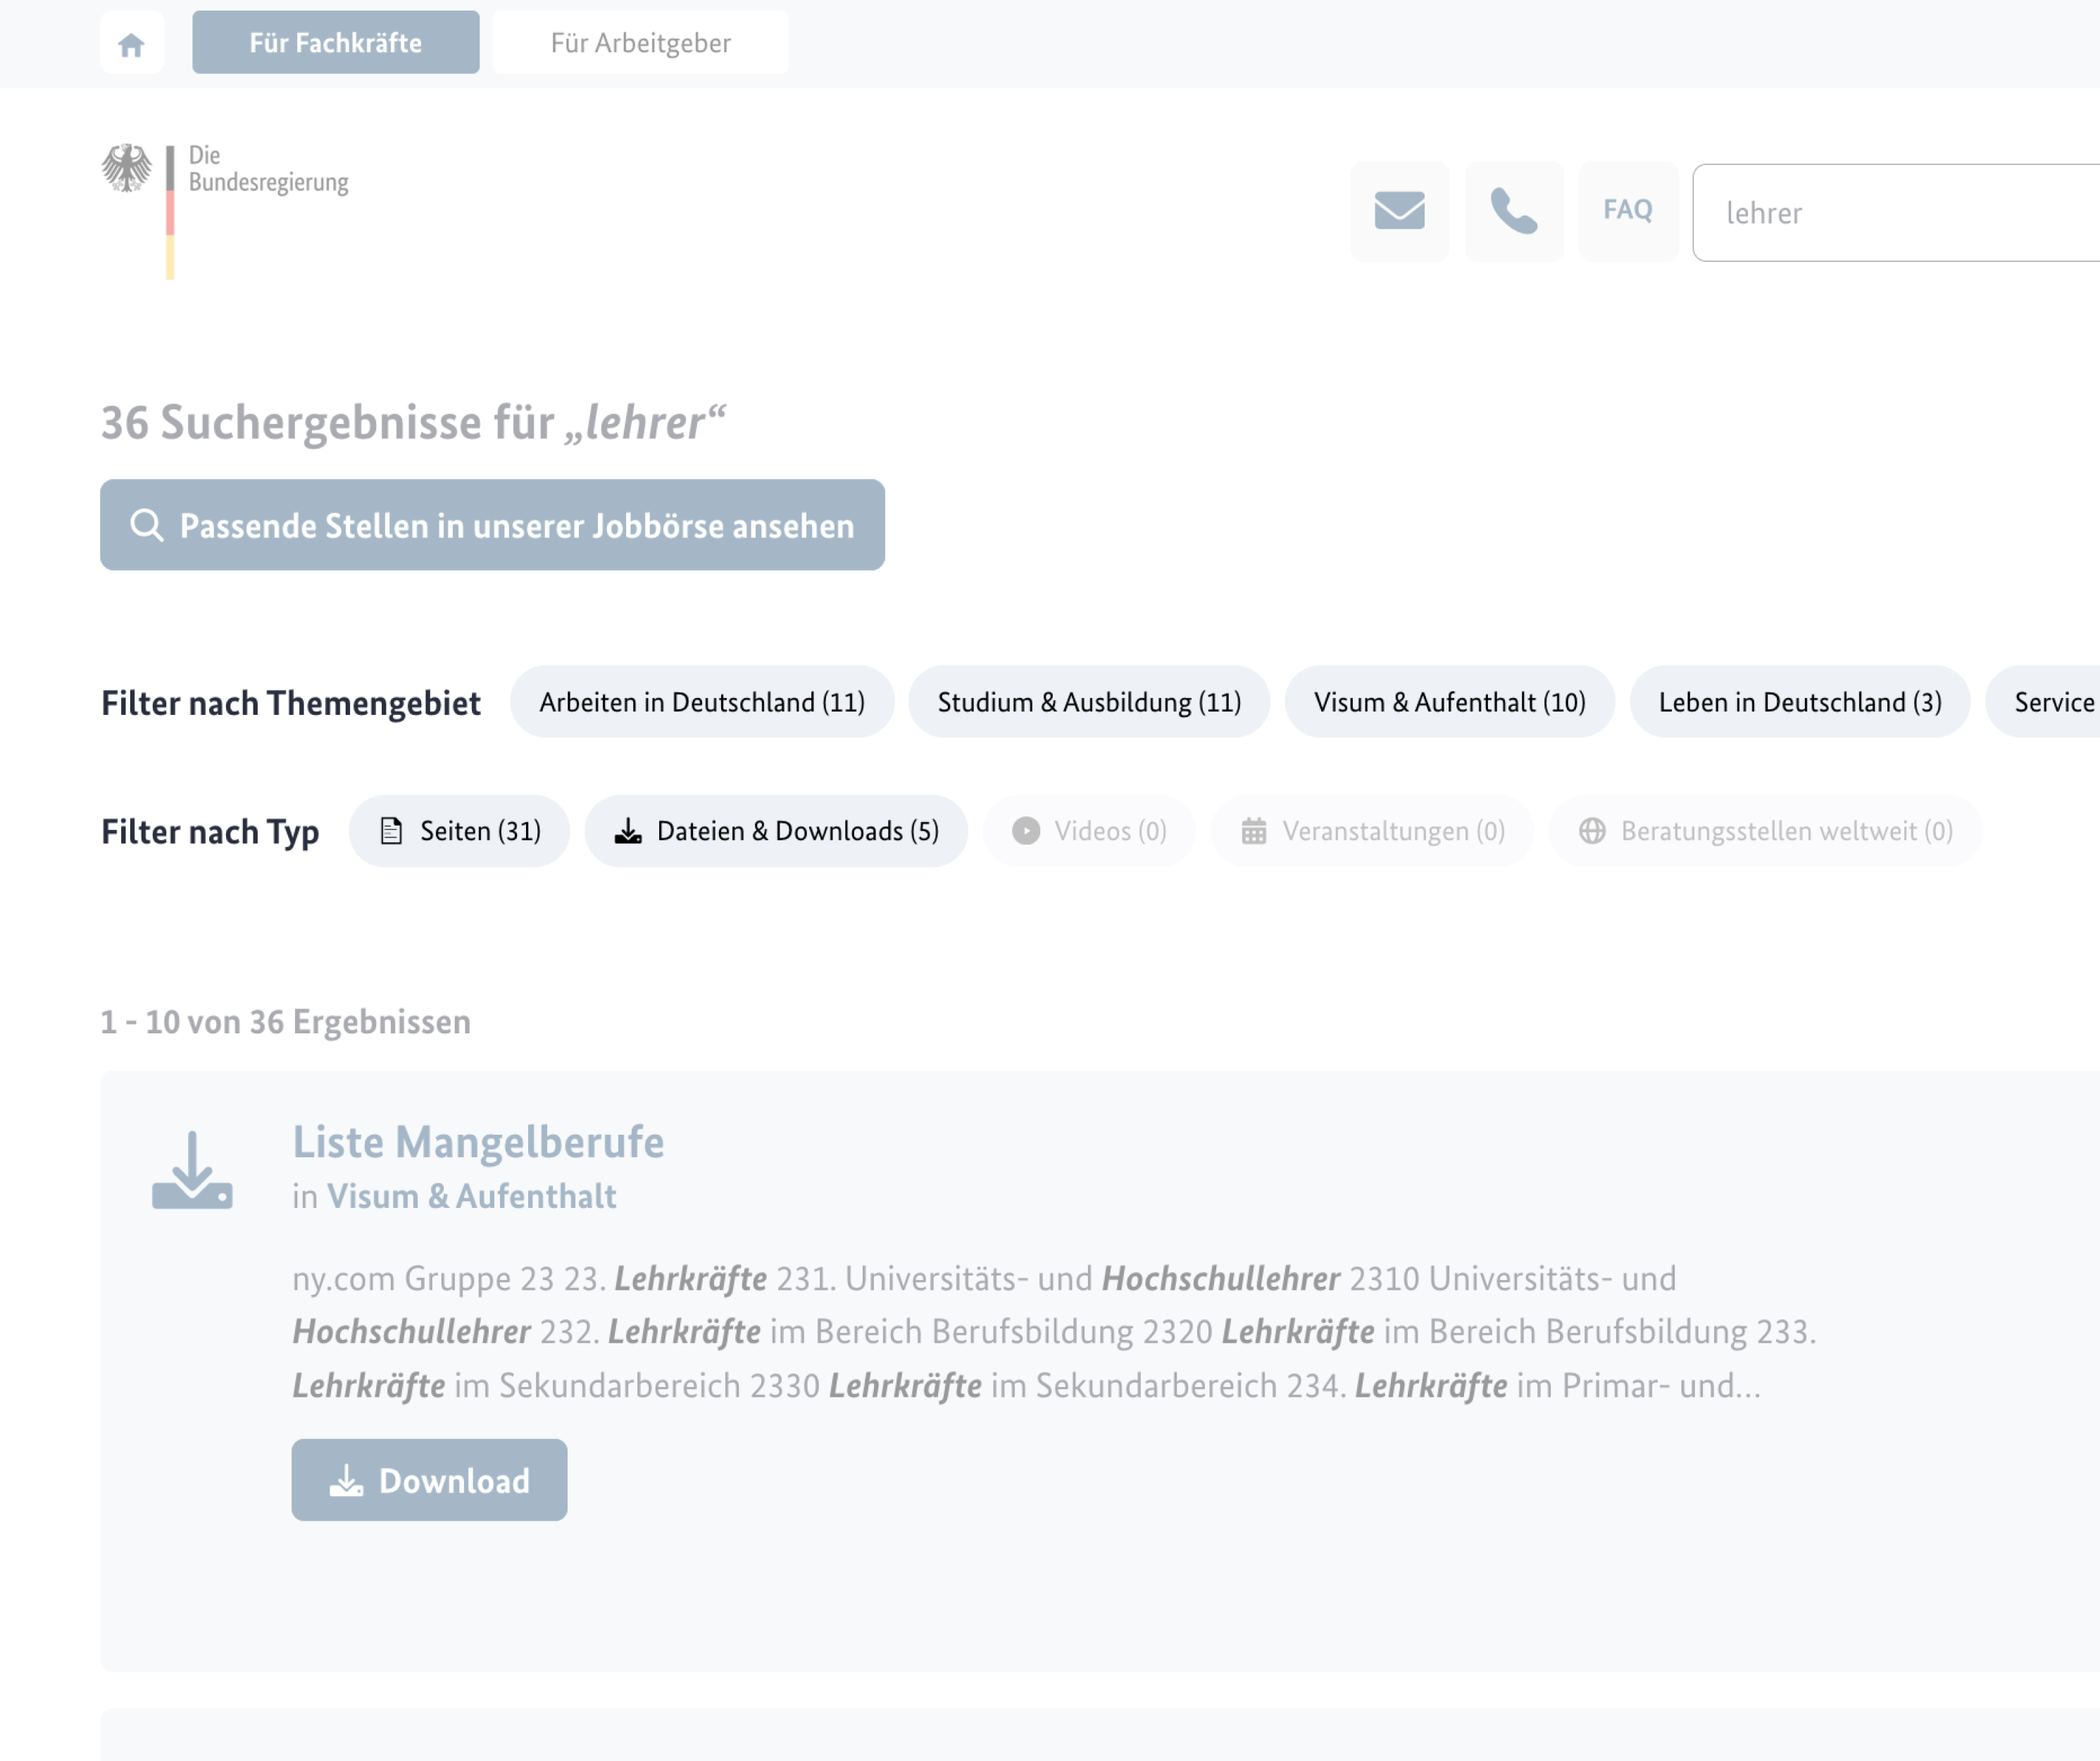The image size is (2100, 1761).
Task: Open the email contact icon
Action: point(1399,211)
